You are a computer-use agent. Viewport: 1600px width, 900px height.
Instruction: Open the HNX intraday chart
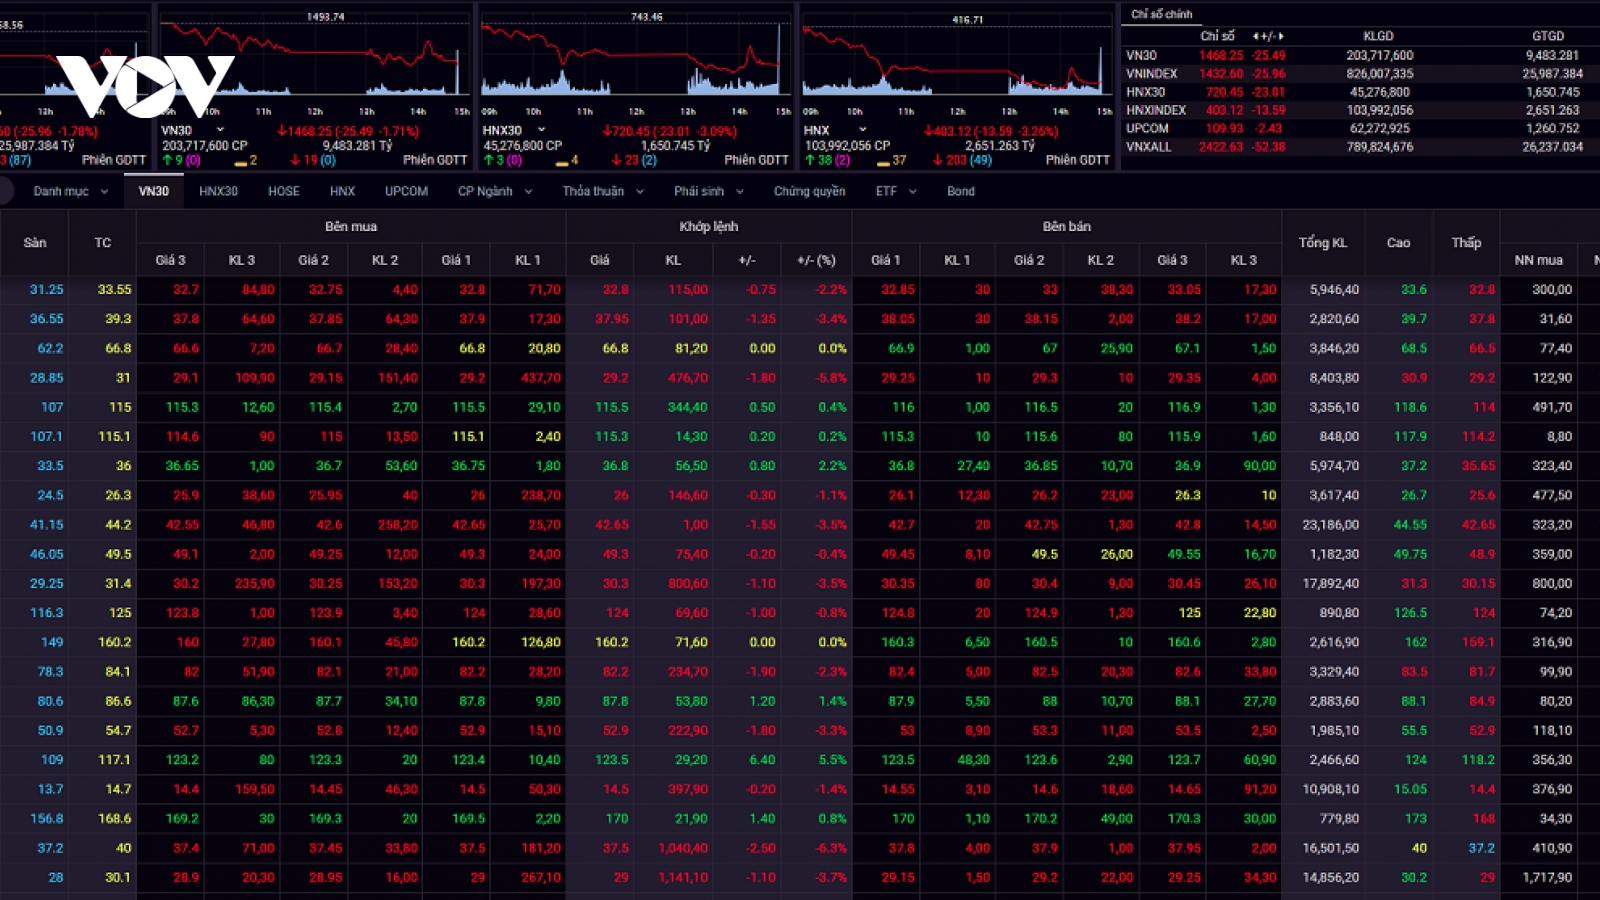pyautogui.click(x=957, y=60)
